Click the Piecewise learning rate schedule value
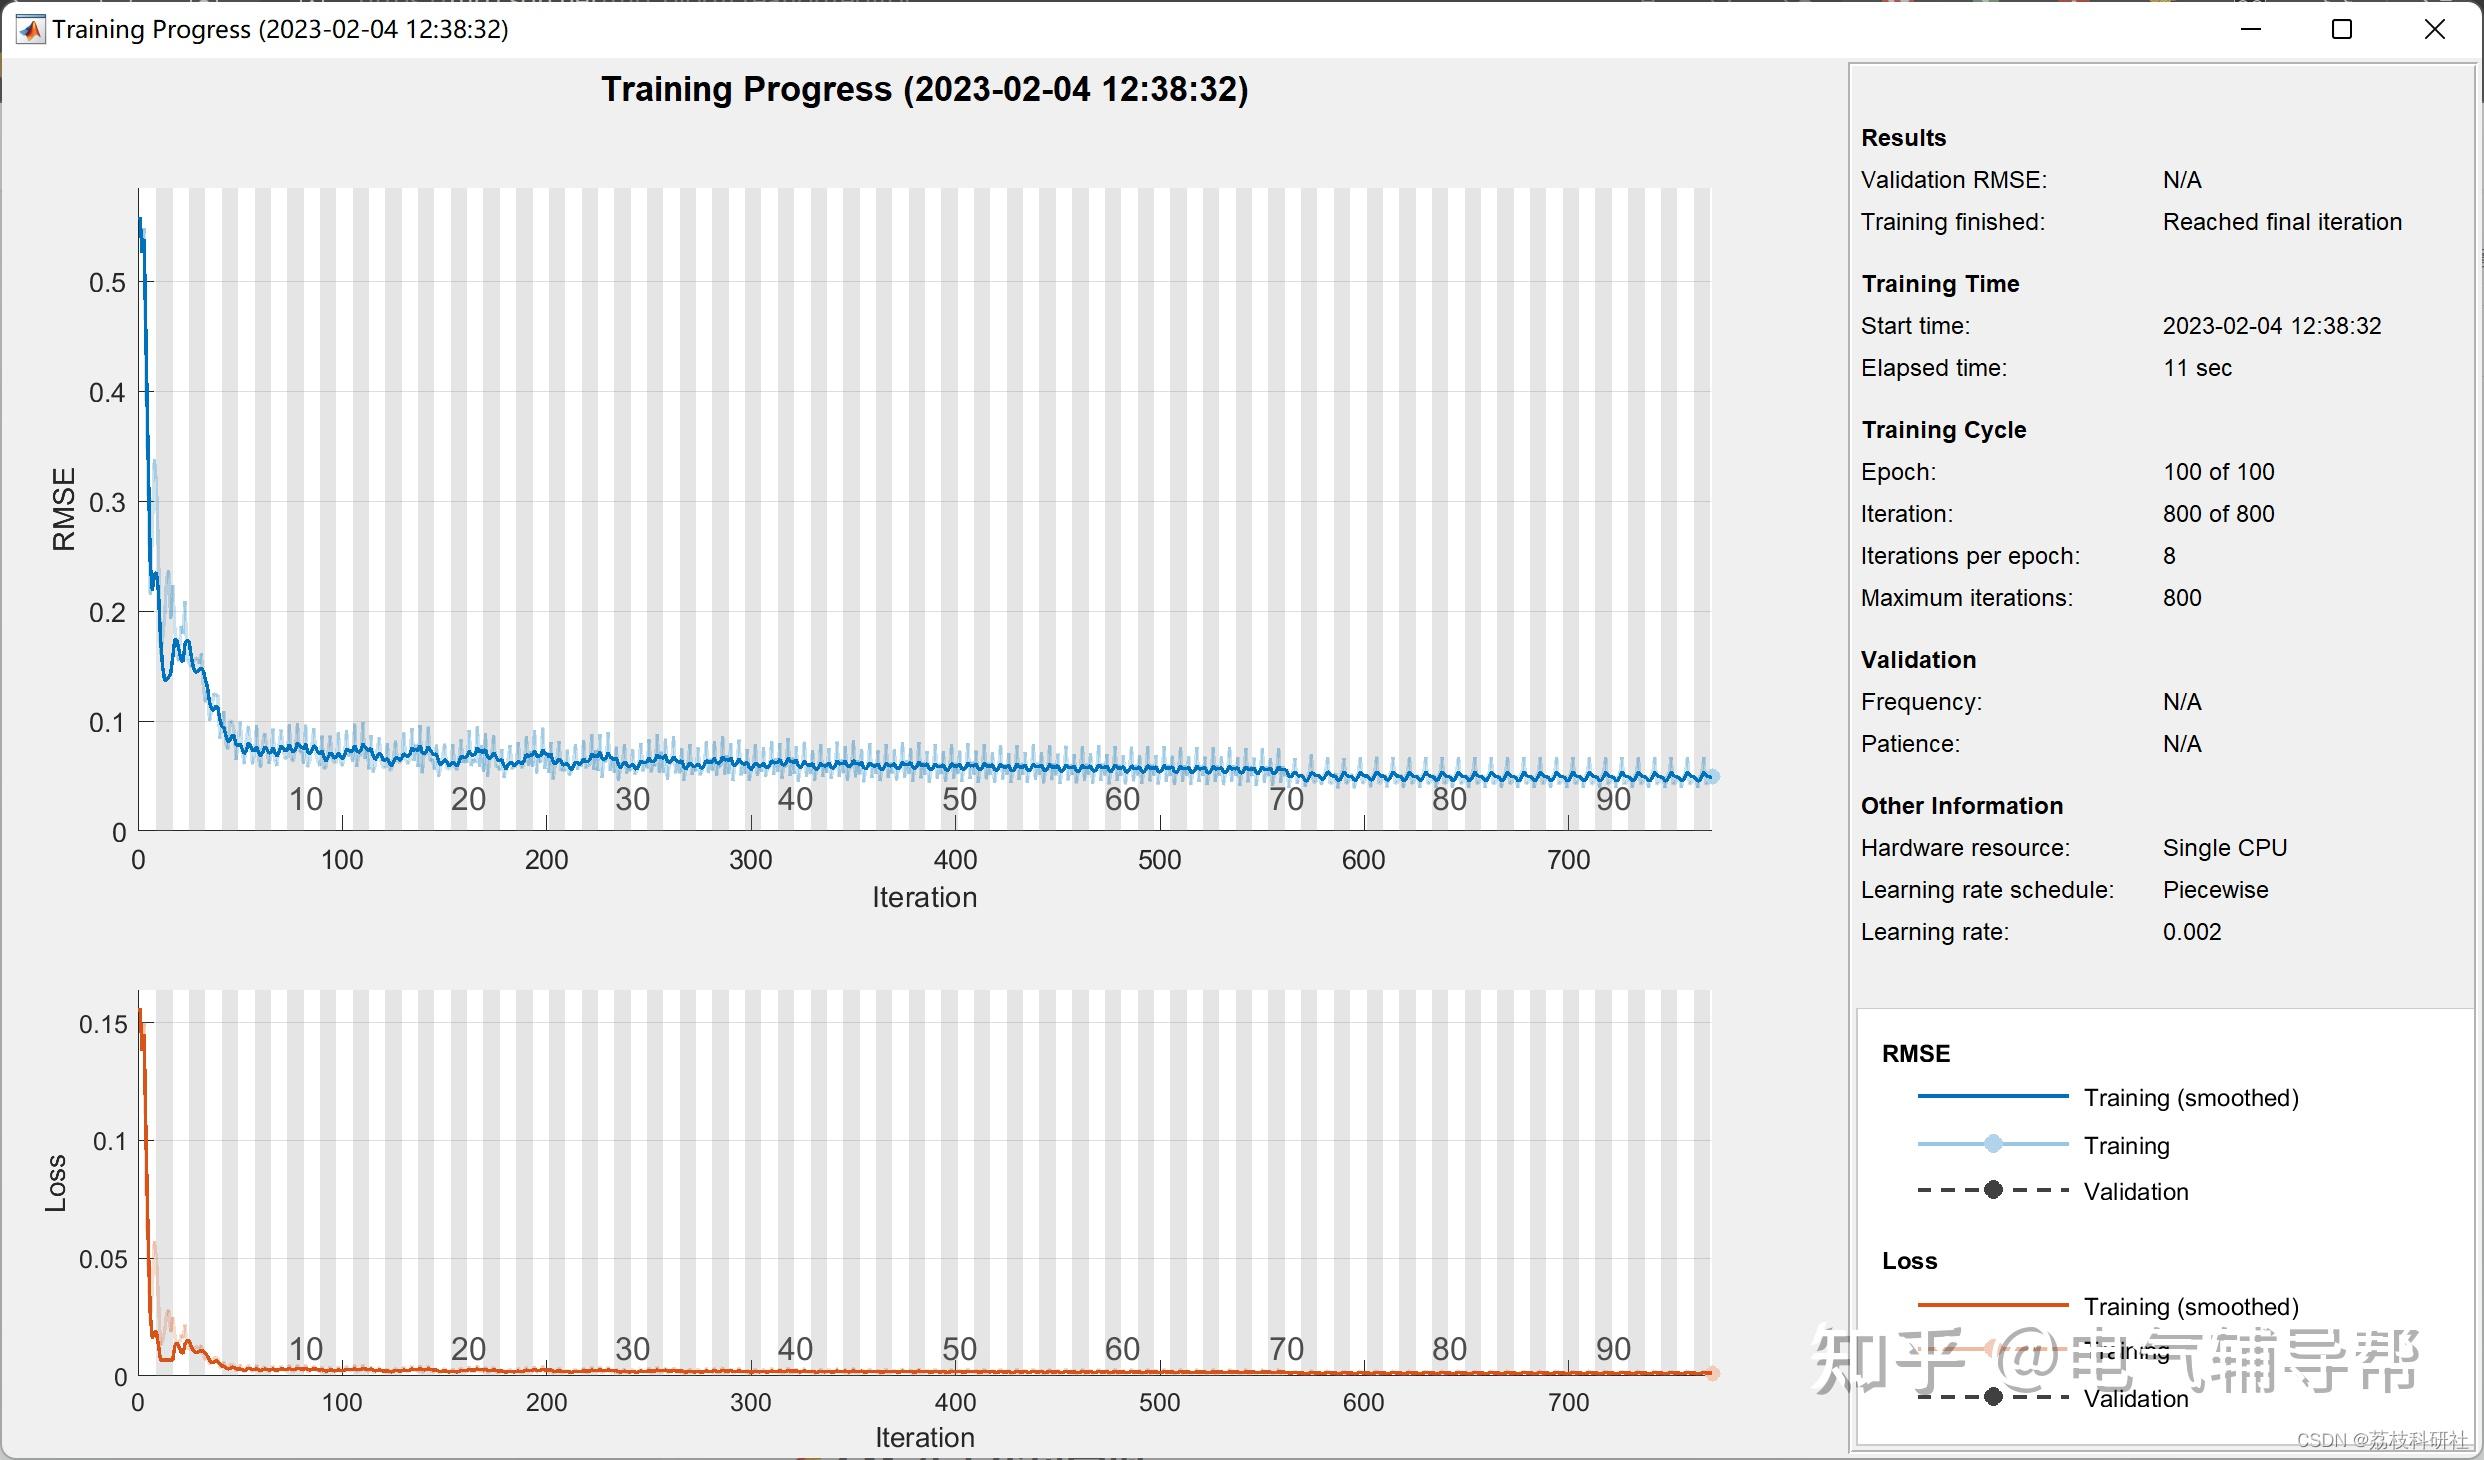The image size is (2484, 1460). [x=2215, y=890]
